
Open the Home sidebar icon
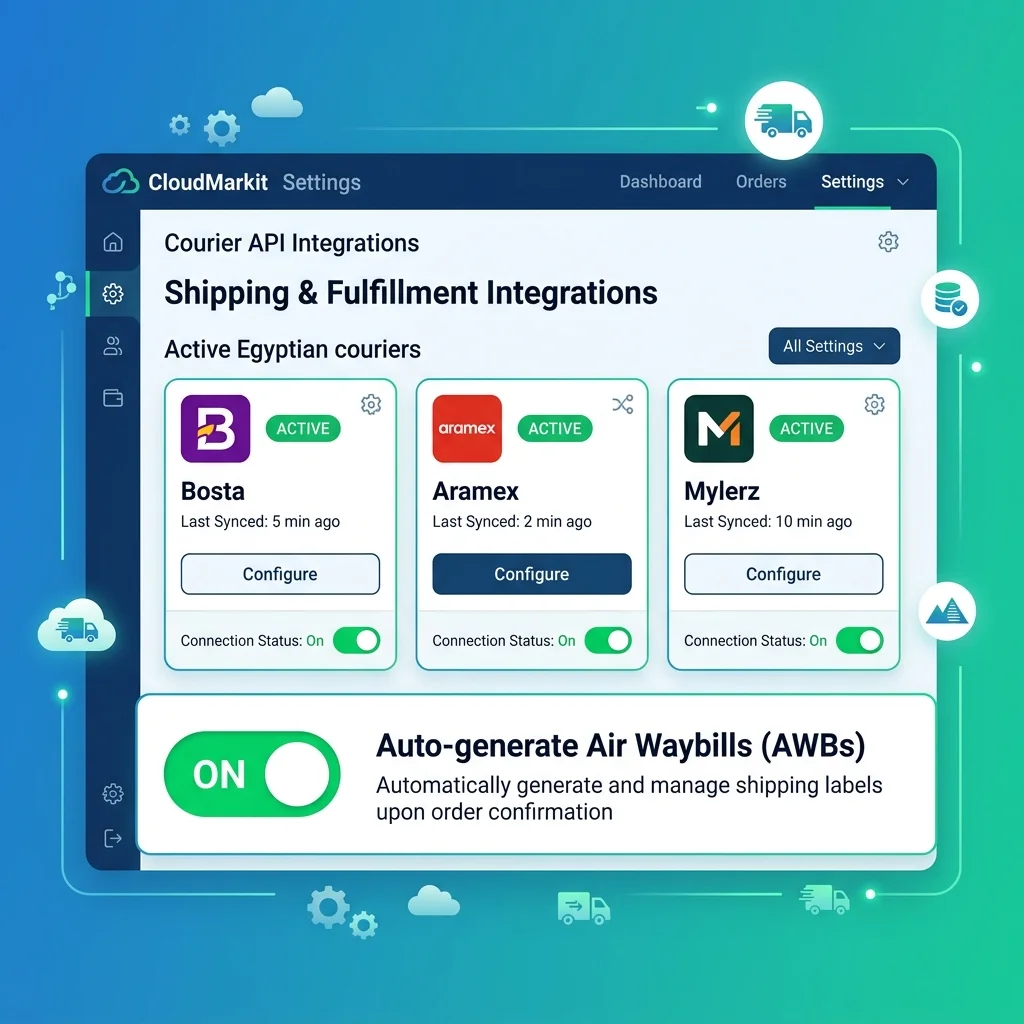coord(113,242)
